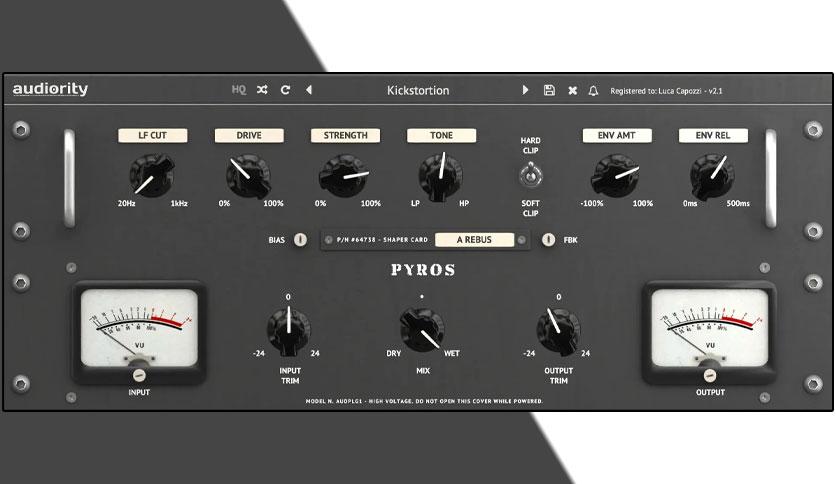Click the TONE label
The image size is (836, 484).
tap(441, 135)
